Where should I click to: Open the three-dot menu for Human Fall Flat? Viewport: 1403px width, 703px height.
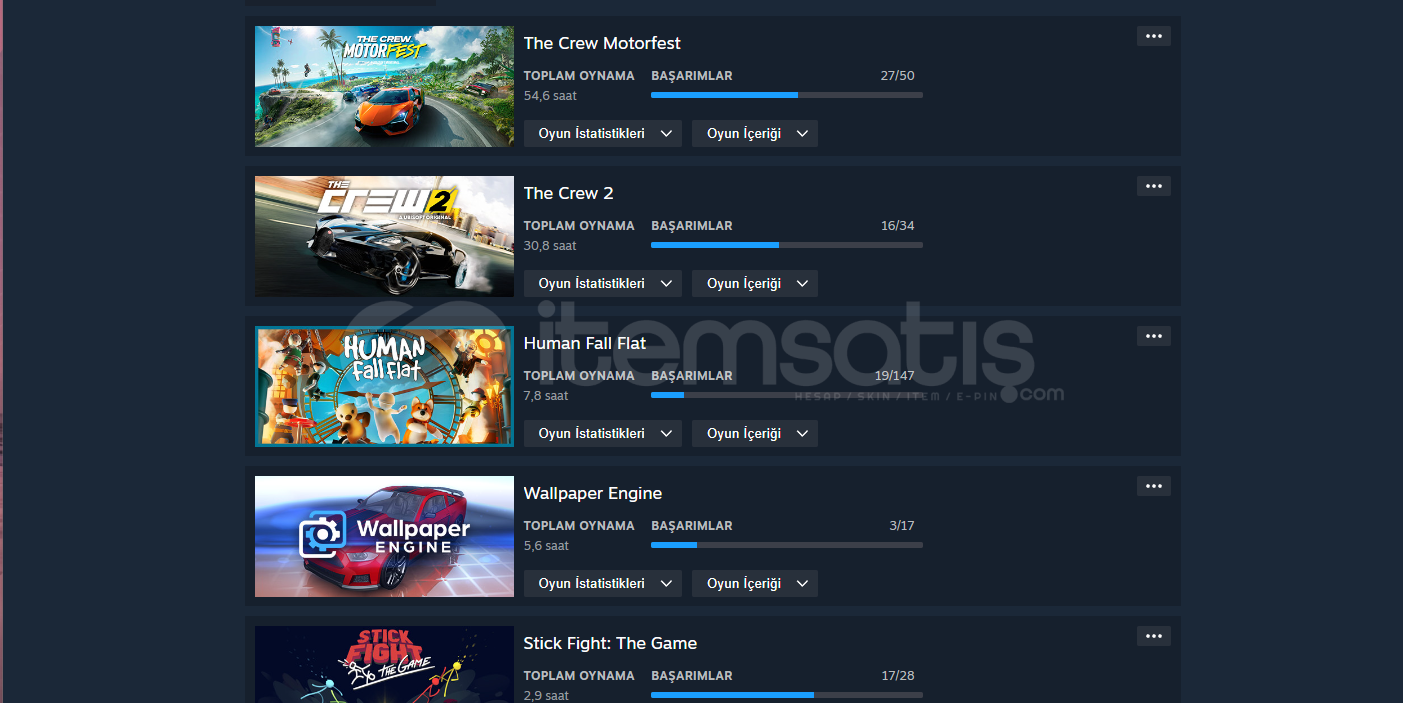(x=1153, y=336)
